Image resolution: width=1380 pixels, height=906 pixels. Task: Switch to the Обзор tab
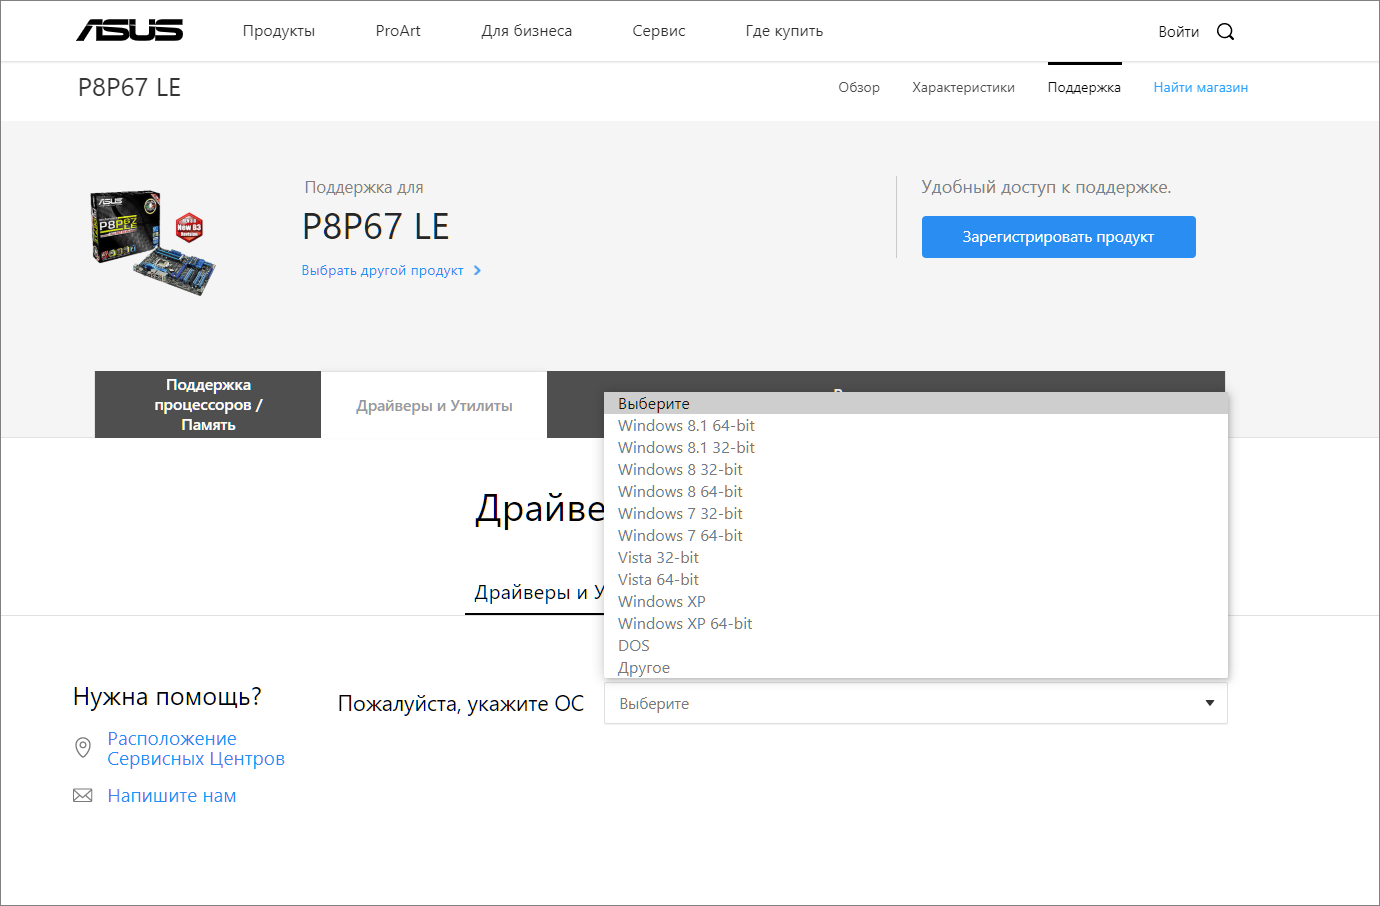(x=859, y=87)
